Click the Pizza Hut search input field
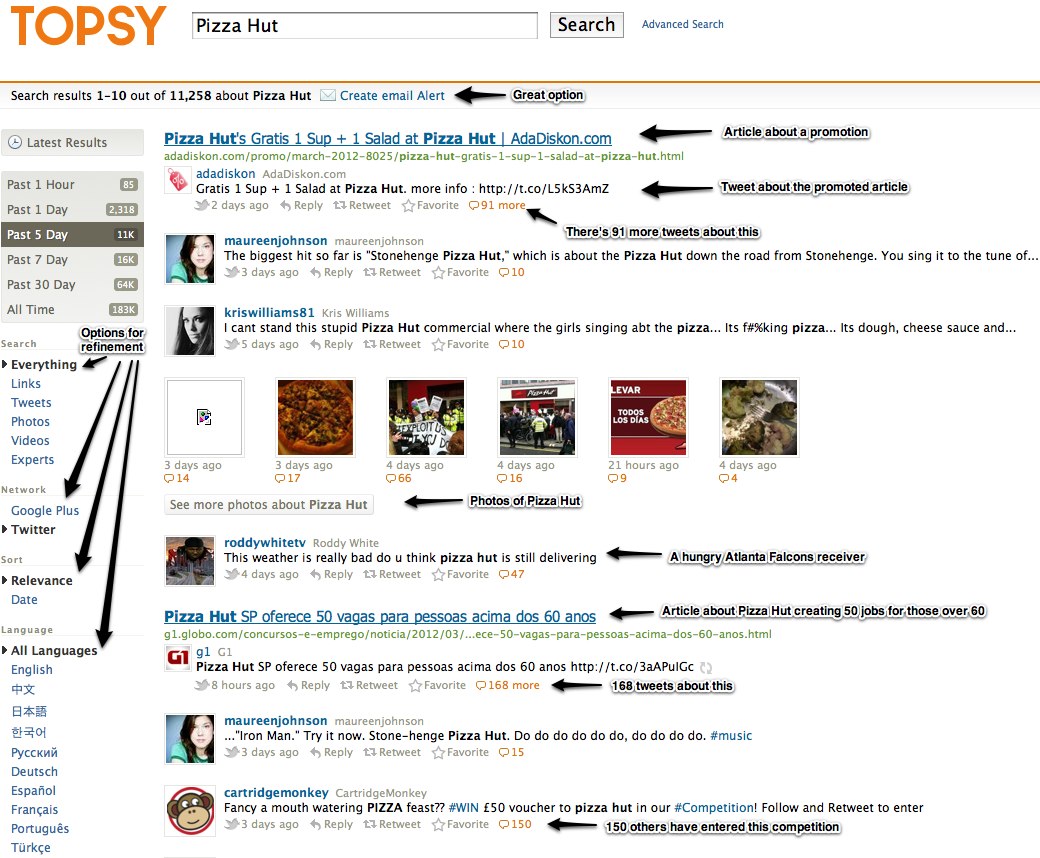 point(365,25)
